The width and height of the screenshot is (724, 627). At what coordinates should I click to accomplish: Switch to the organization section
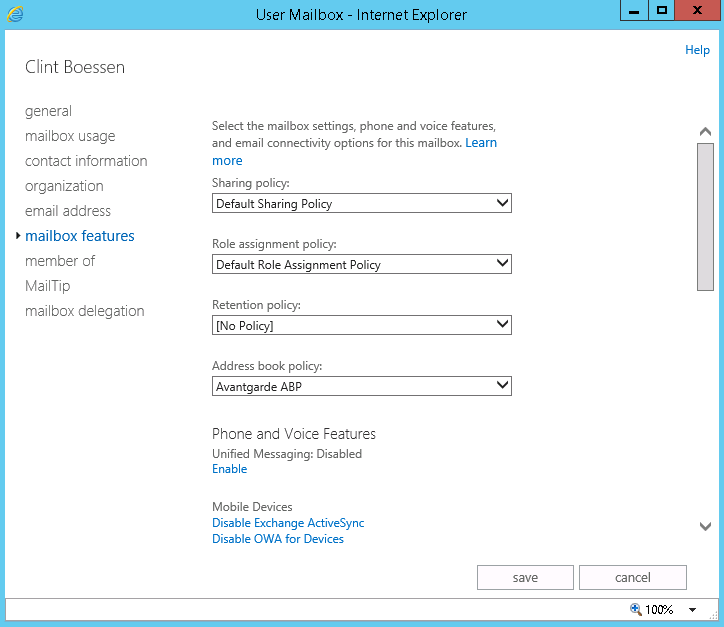pos(64,186)
